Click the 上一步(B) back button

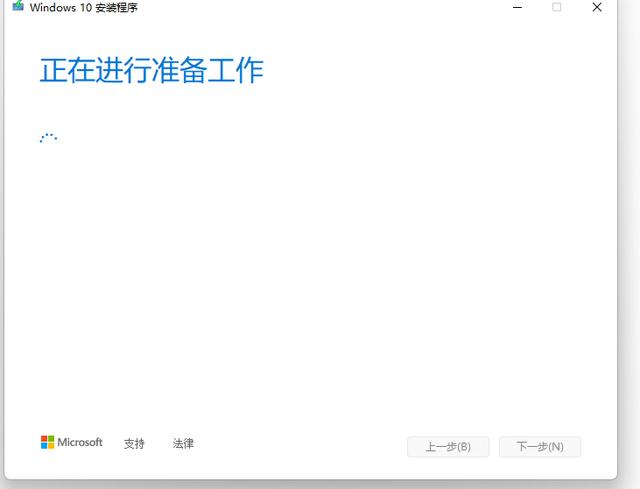click(448, 447)
